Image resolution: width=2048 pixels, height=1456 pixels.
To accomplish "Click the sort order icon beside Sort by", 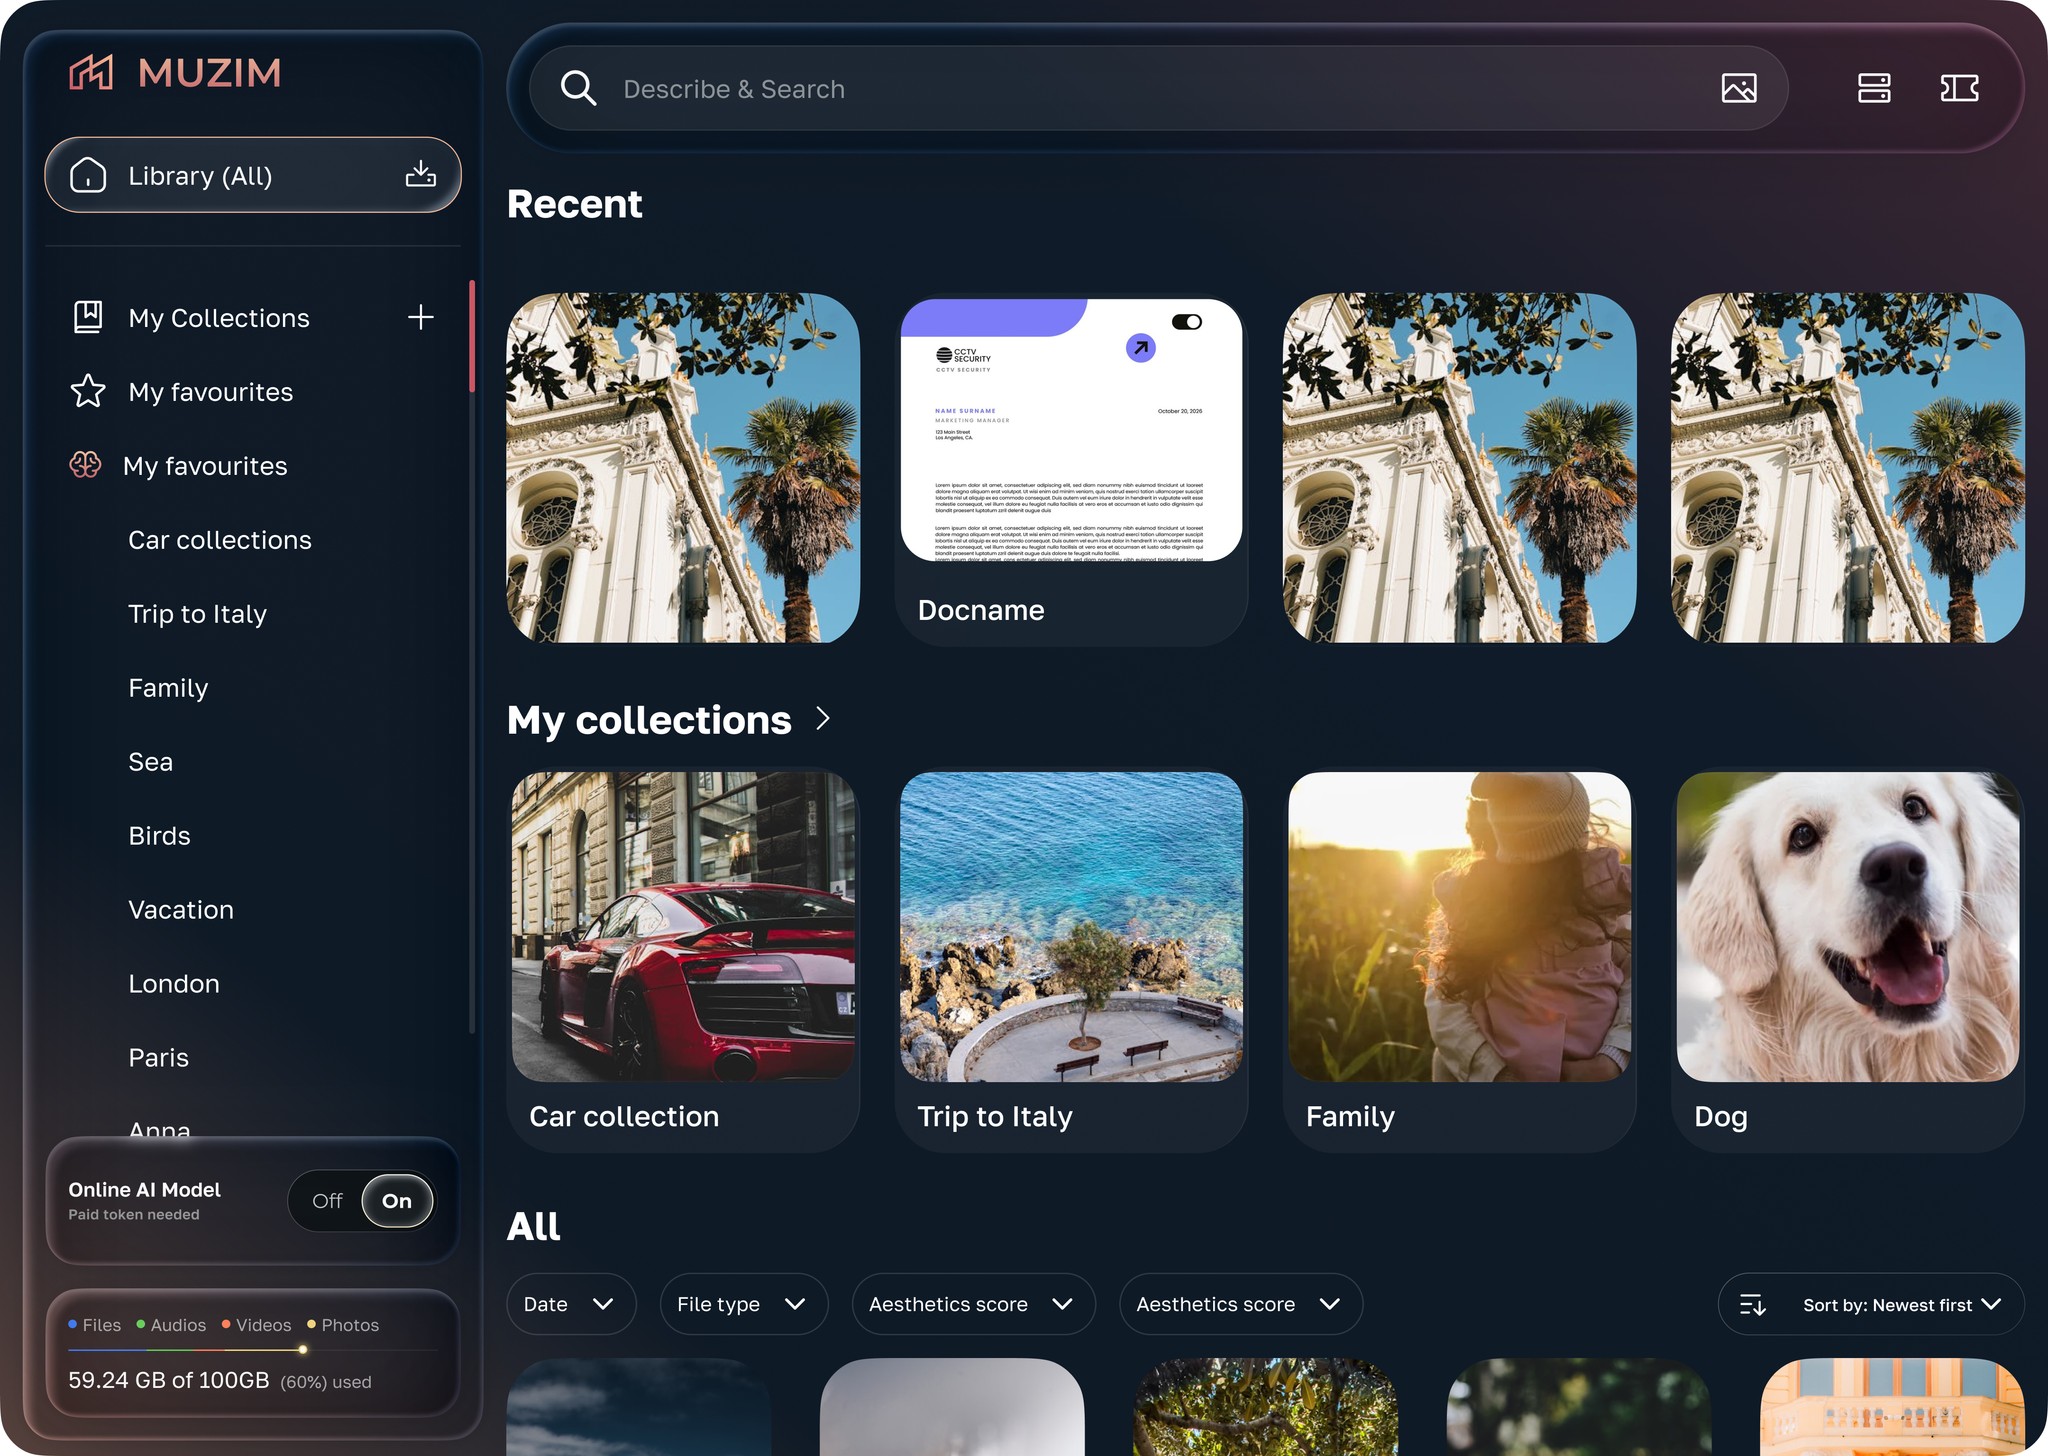I will point(1752,1304).
